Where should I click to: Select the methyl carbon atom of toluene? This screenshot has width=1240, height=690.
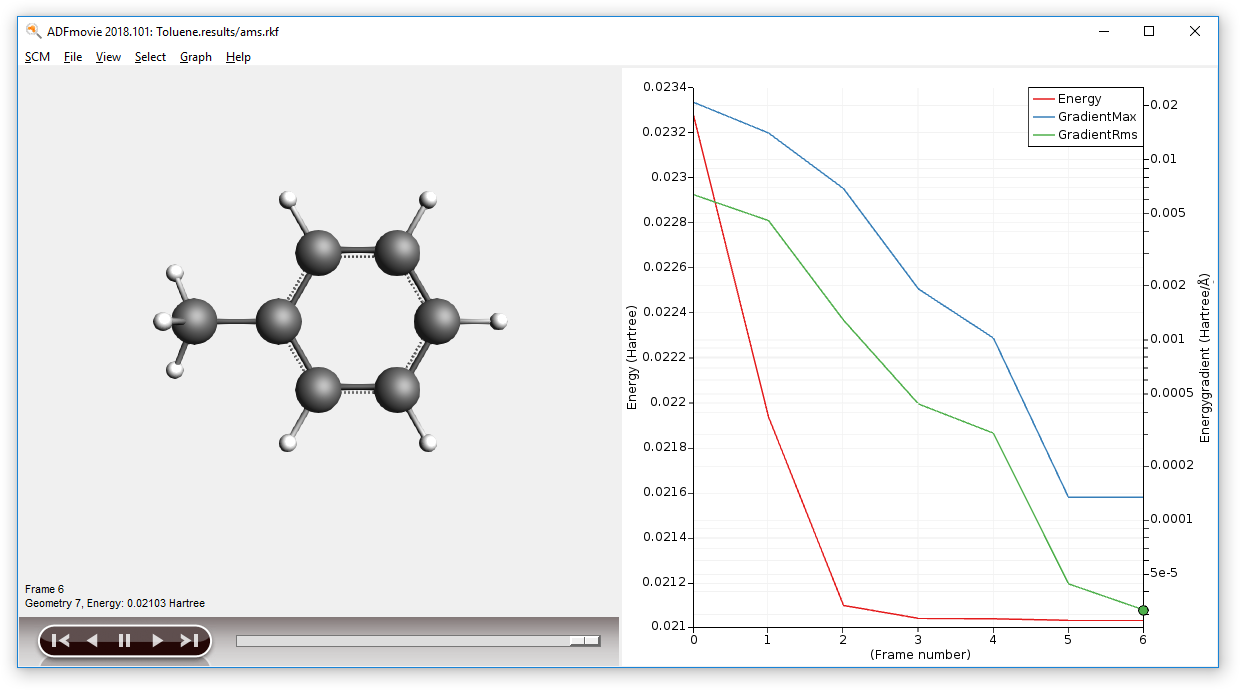coord(197,322)
